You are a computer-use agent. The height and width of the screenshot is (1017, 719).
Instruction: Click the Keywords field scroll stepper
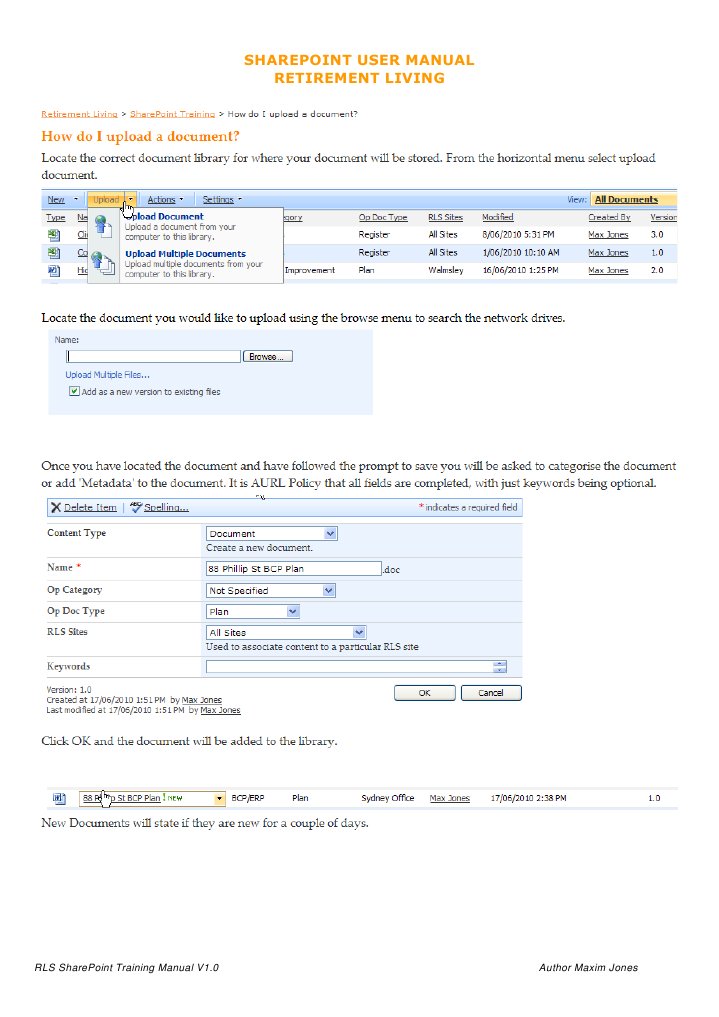click(499, 666)
